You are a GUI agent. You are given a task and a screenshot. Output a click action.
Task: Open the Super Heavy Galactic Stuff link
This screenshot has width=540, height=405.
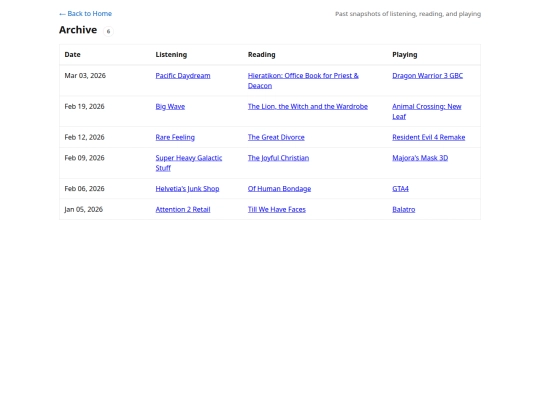tap(189, 163)
